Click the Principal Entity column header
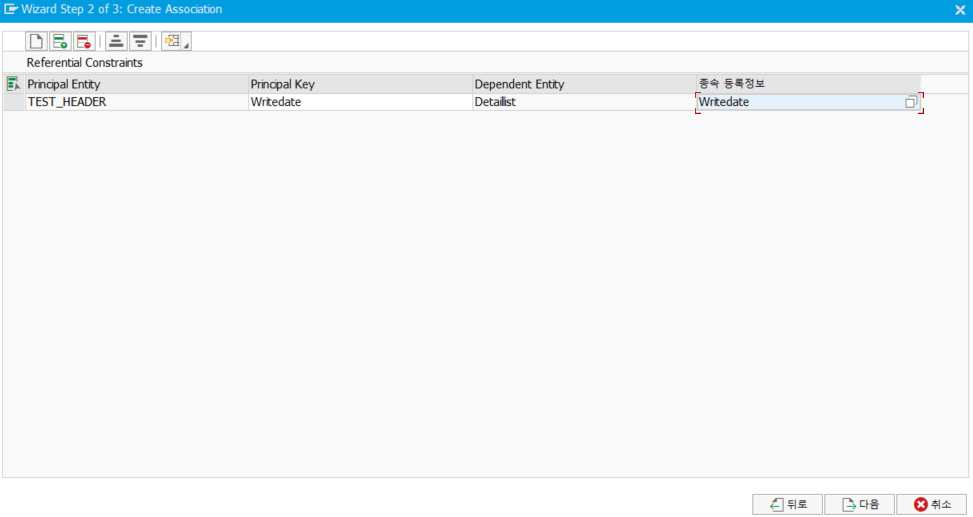 pos(137,84)
